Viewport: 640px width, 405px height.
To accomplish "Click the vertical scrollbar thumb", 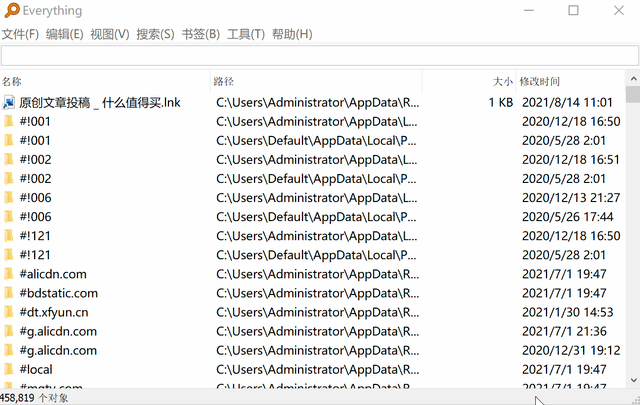I will point(633,94).
